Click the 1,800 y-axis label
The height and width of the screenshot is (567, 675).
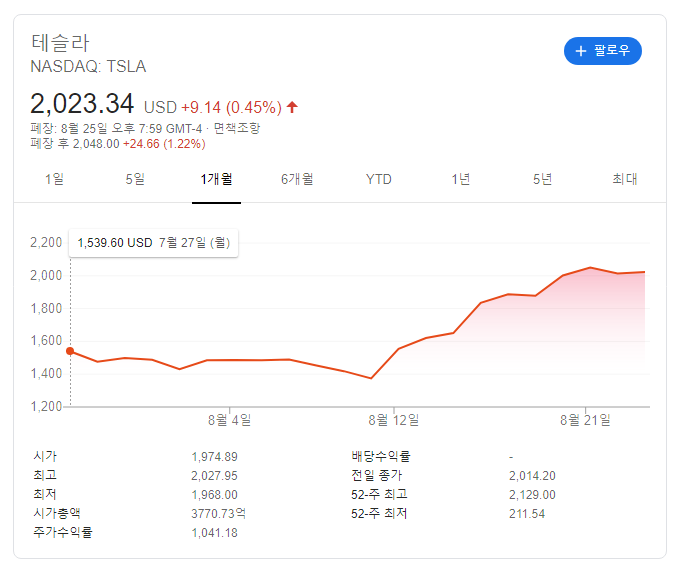pyautogui.click(x=46, y=308)
